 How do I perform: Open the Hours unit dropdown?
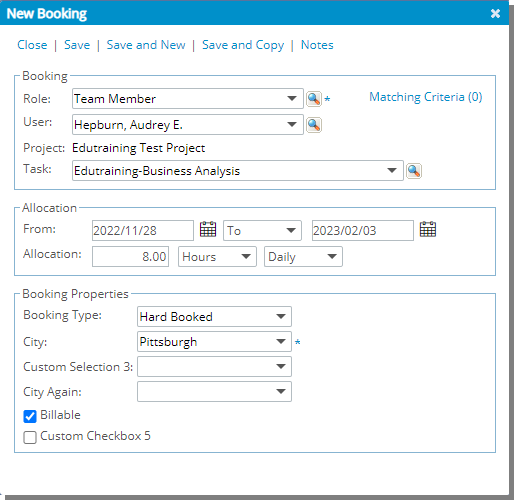[x=217, y=257]
